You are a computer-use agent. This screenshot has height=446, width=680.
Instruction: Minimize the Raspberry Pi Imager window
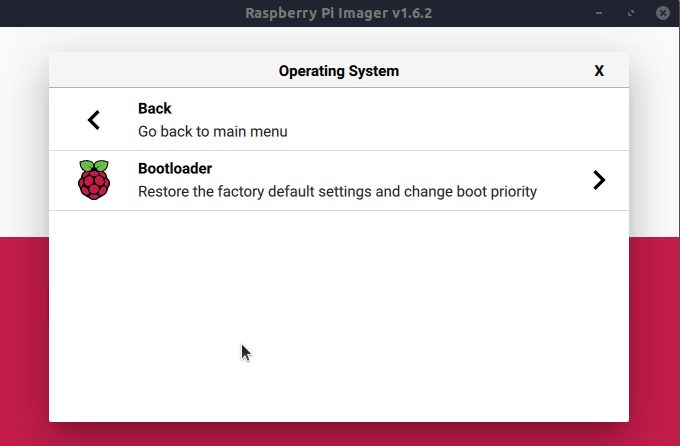pyautogui.click(x=599, y=13)
